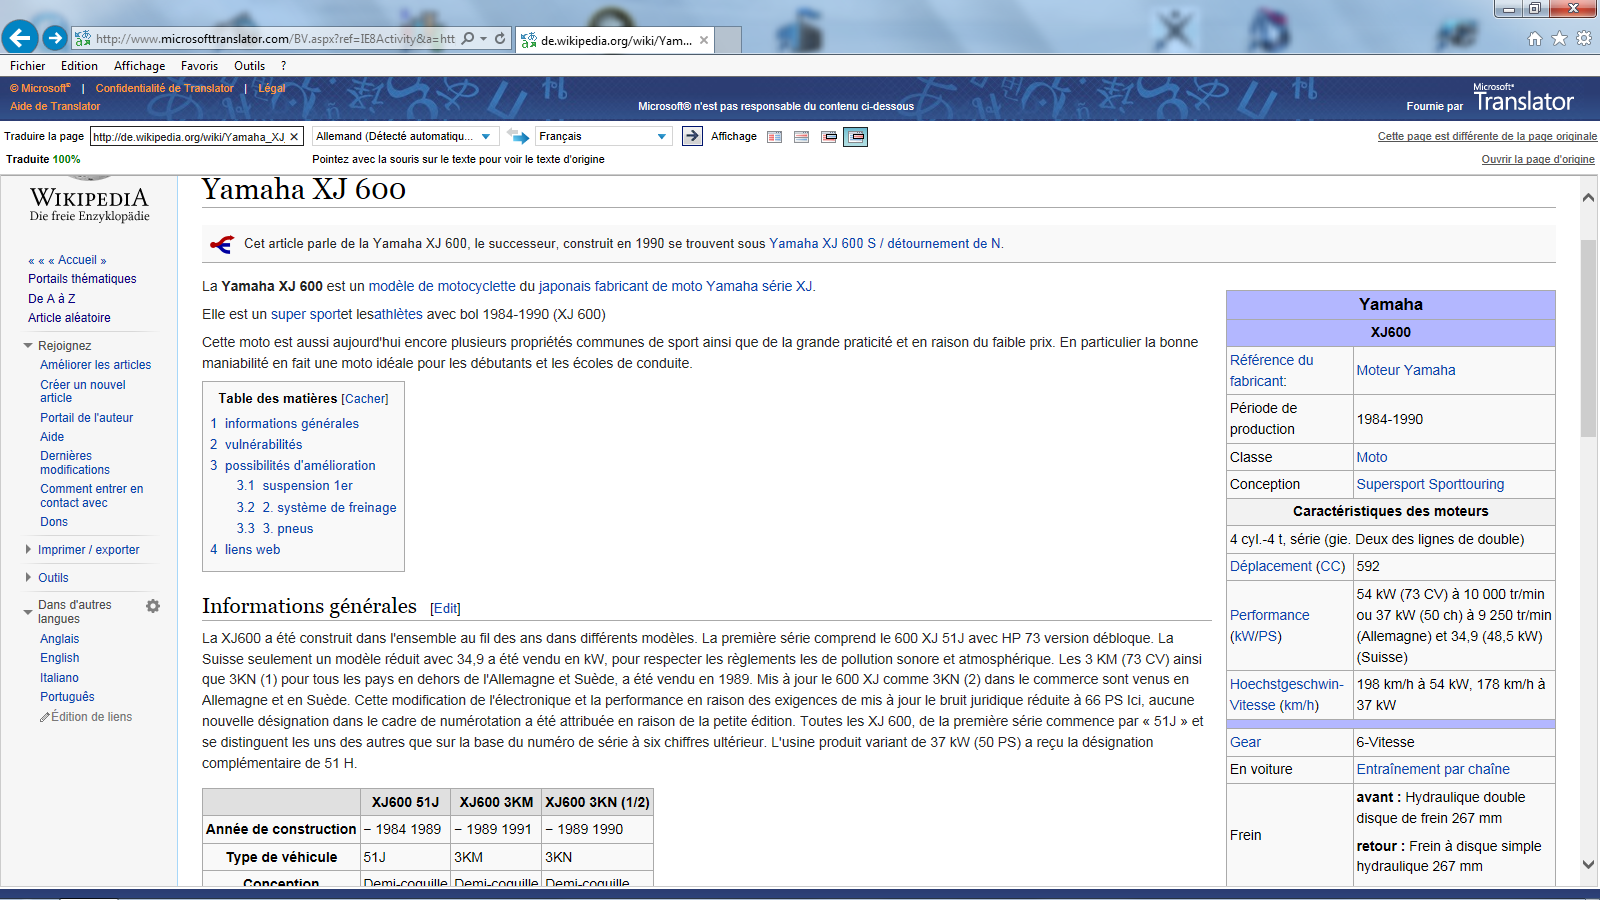Screen dimensions: 1600x900
Task: Select original with hover translation view icon
Action: 829,137
